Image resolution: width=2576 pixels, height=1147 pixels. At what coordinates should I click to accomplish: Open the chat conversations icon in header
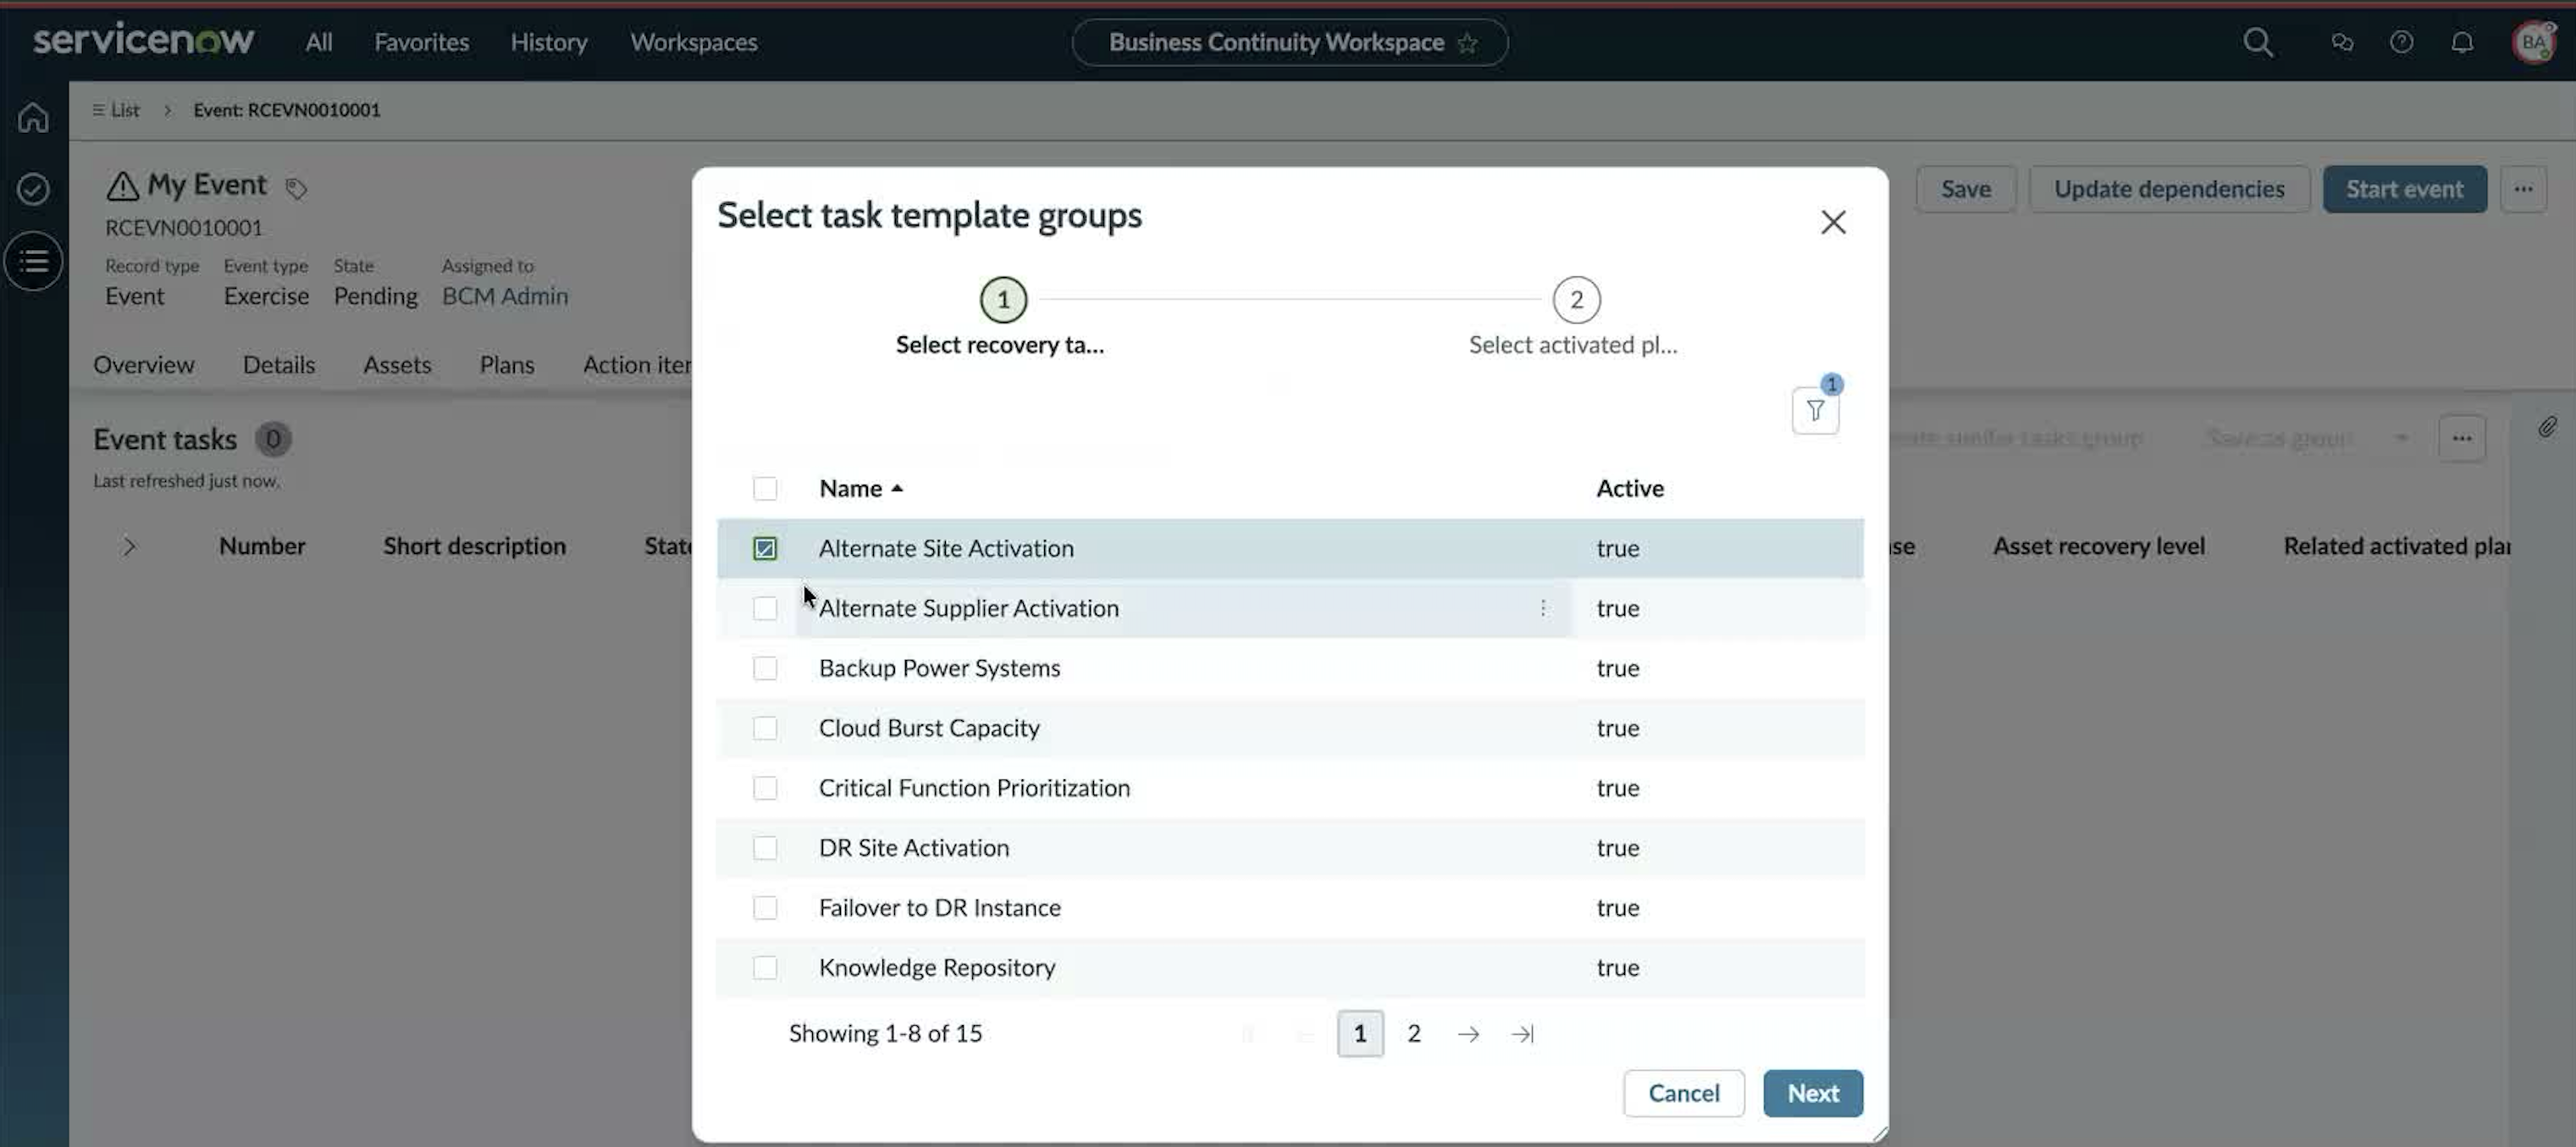click(x=2342, y=42)
